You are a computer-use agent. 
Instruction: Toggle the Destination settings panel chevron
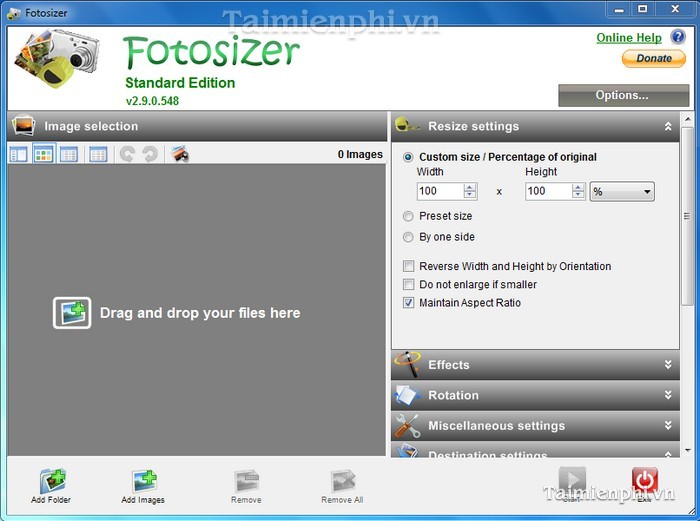click(668, 454)
